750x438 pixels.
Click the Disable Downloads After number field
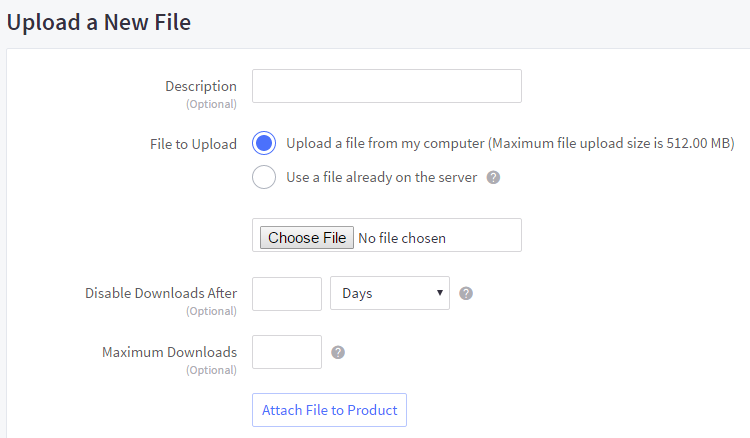[x=286, y=293]
